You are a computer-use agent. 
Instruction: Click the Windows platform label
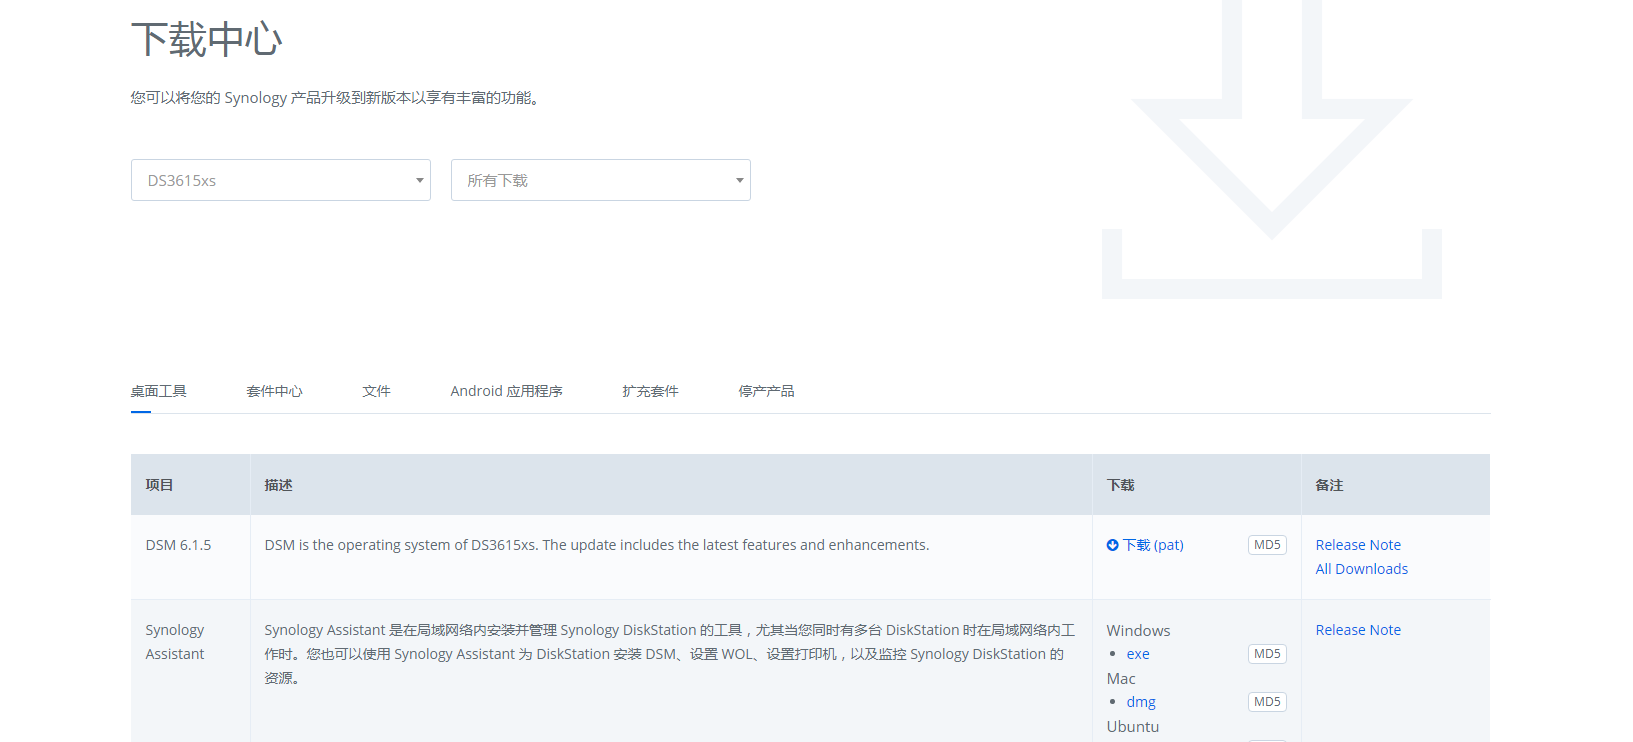(x=1138, y=631)
